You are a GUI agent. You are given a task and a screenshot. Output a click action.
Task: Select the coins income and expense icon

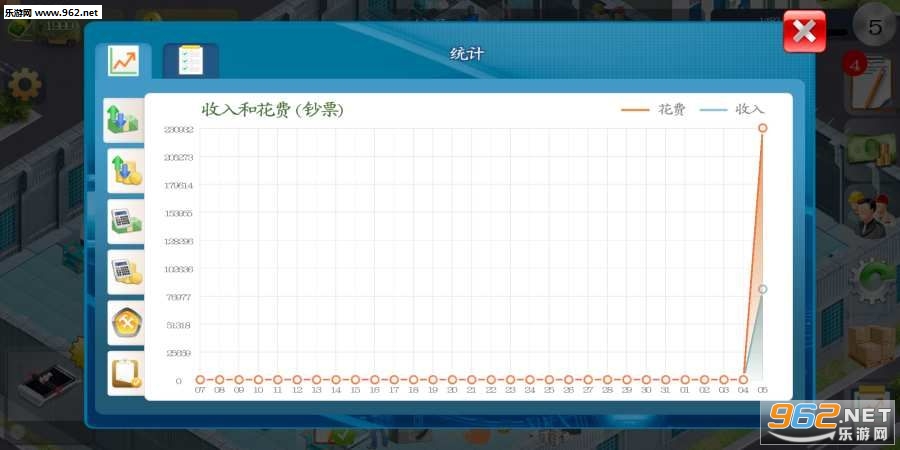pos(125,170)
